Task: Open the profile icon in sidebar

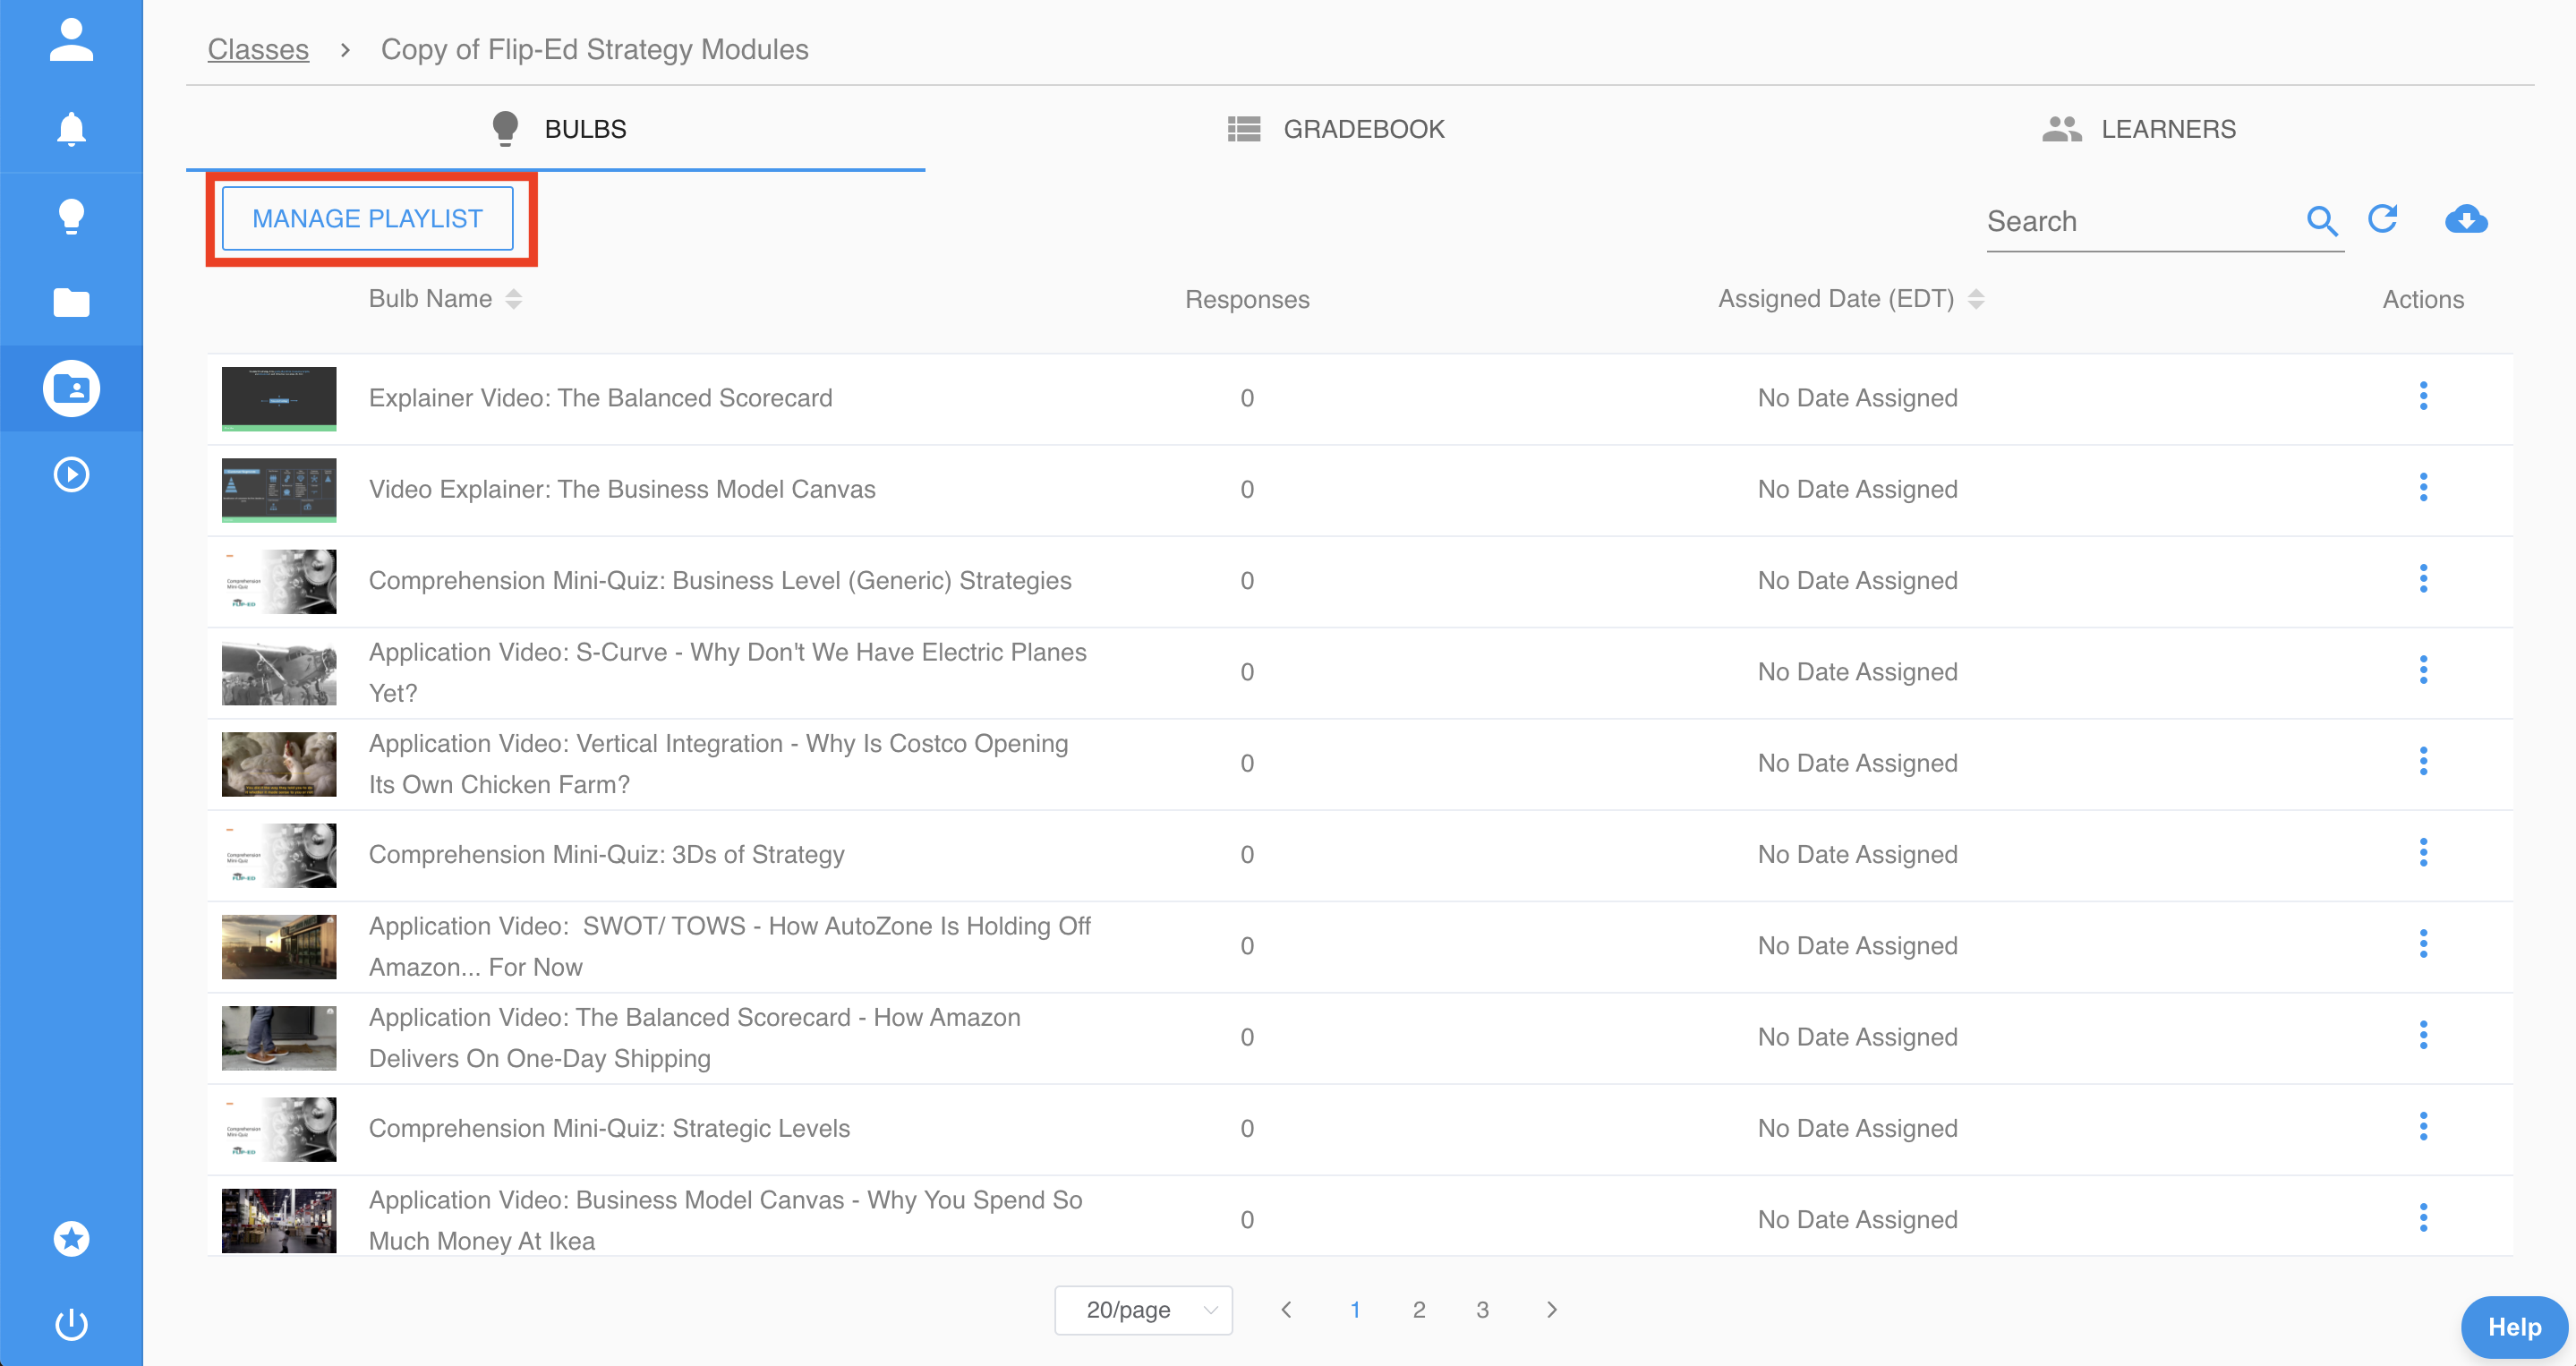Action: [71, 40]
